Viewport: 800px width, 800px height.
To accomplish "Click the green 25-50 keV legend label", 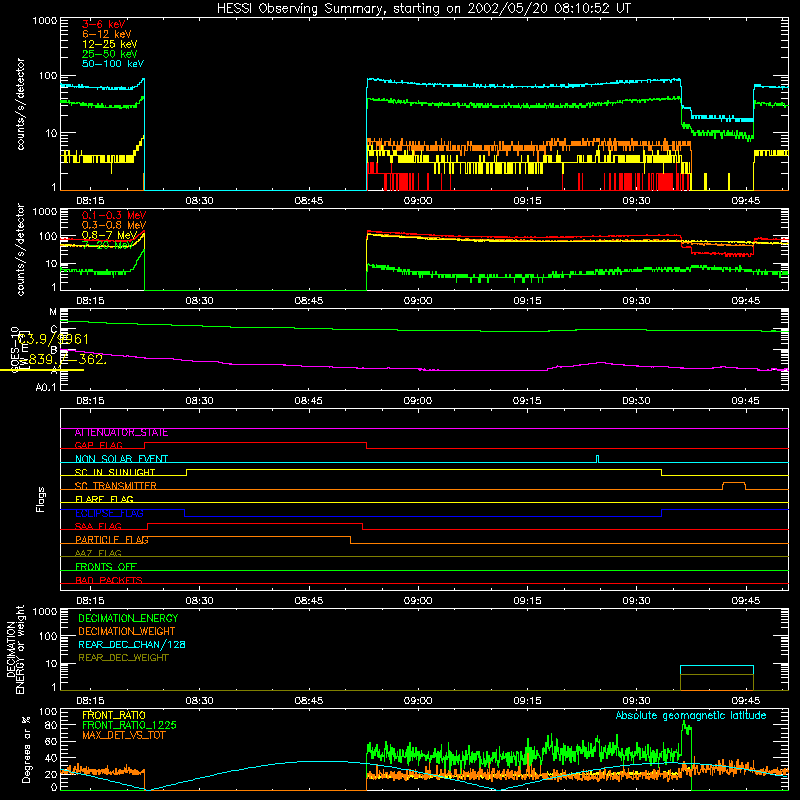I will pyautogui.click(x=110, y=54).
